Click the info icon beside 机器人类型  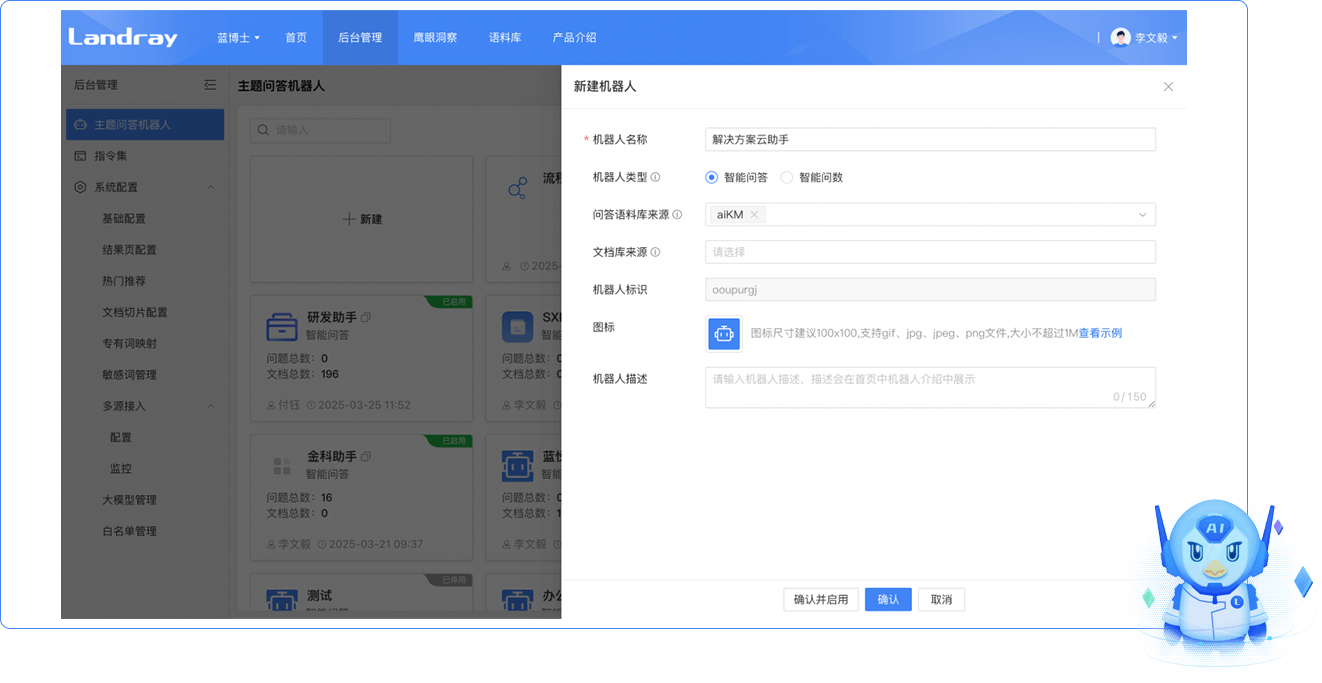pyautogui.click(x=656, y=177)
